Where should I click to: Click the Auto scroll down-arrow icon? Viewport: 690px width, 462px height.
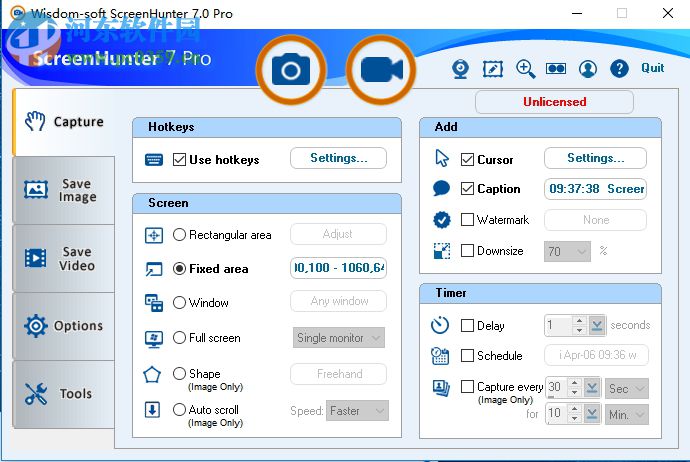tap(152, 410)
